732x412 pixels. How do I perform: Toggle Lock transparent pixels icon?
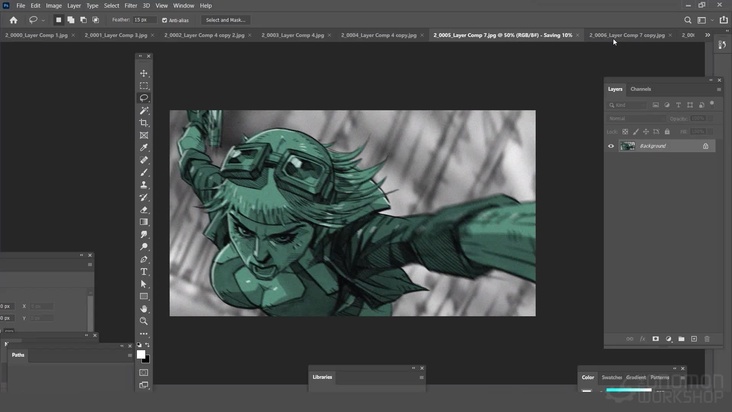[625, 132]
